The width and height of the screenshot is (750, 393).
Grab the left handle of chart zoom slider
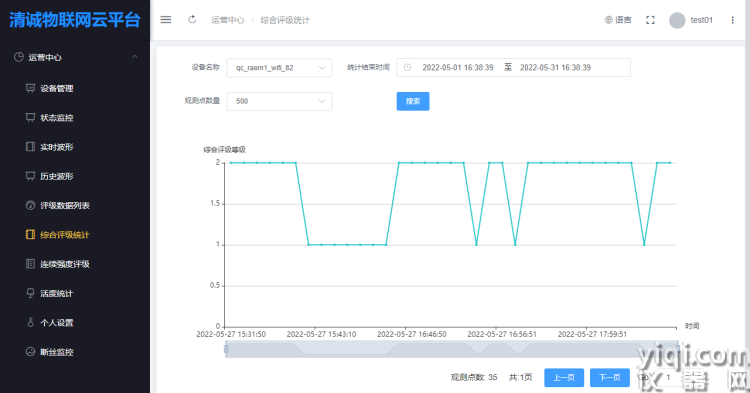(226, 349)
